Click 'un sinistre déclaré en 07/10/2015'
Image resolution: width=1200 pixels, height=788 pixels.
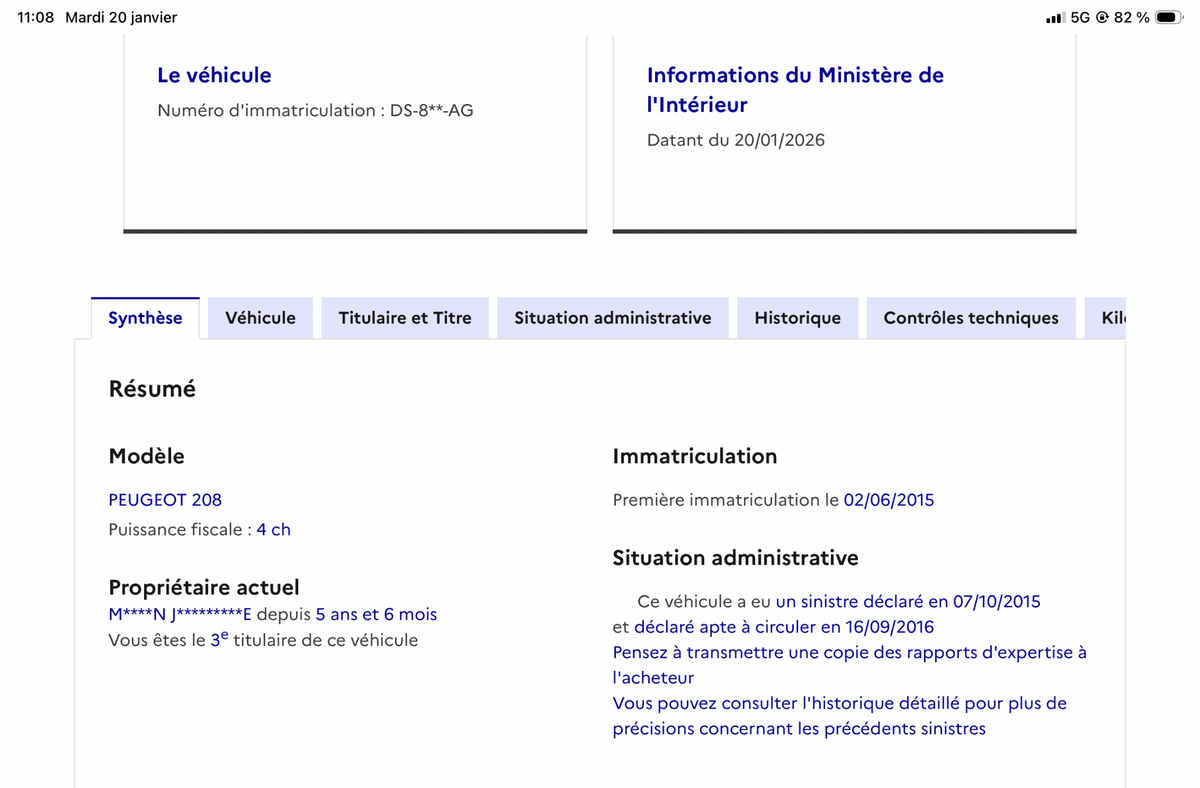coord(908,602)
